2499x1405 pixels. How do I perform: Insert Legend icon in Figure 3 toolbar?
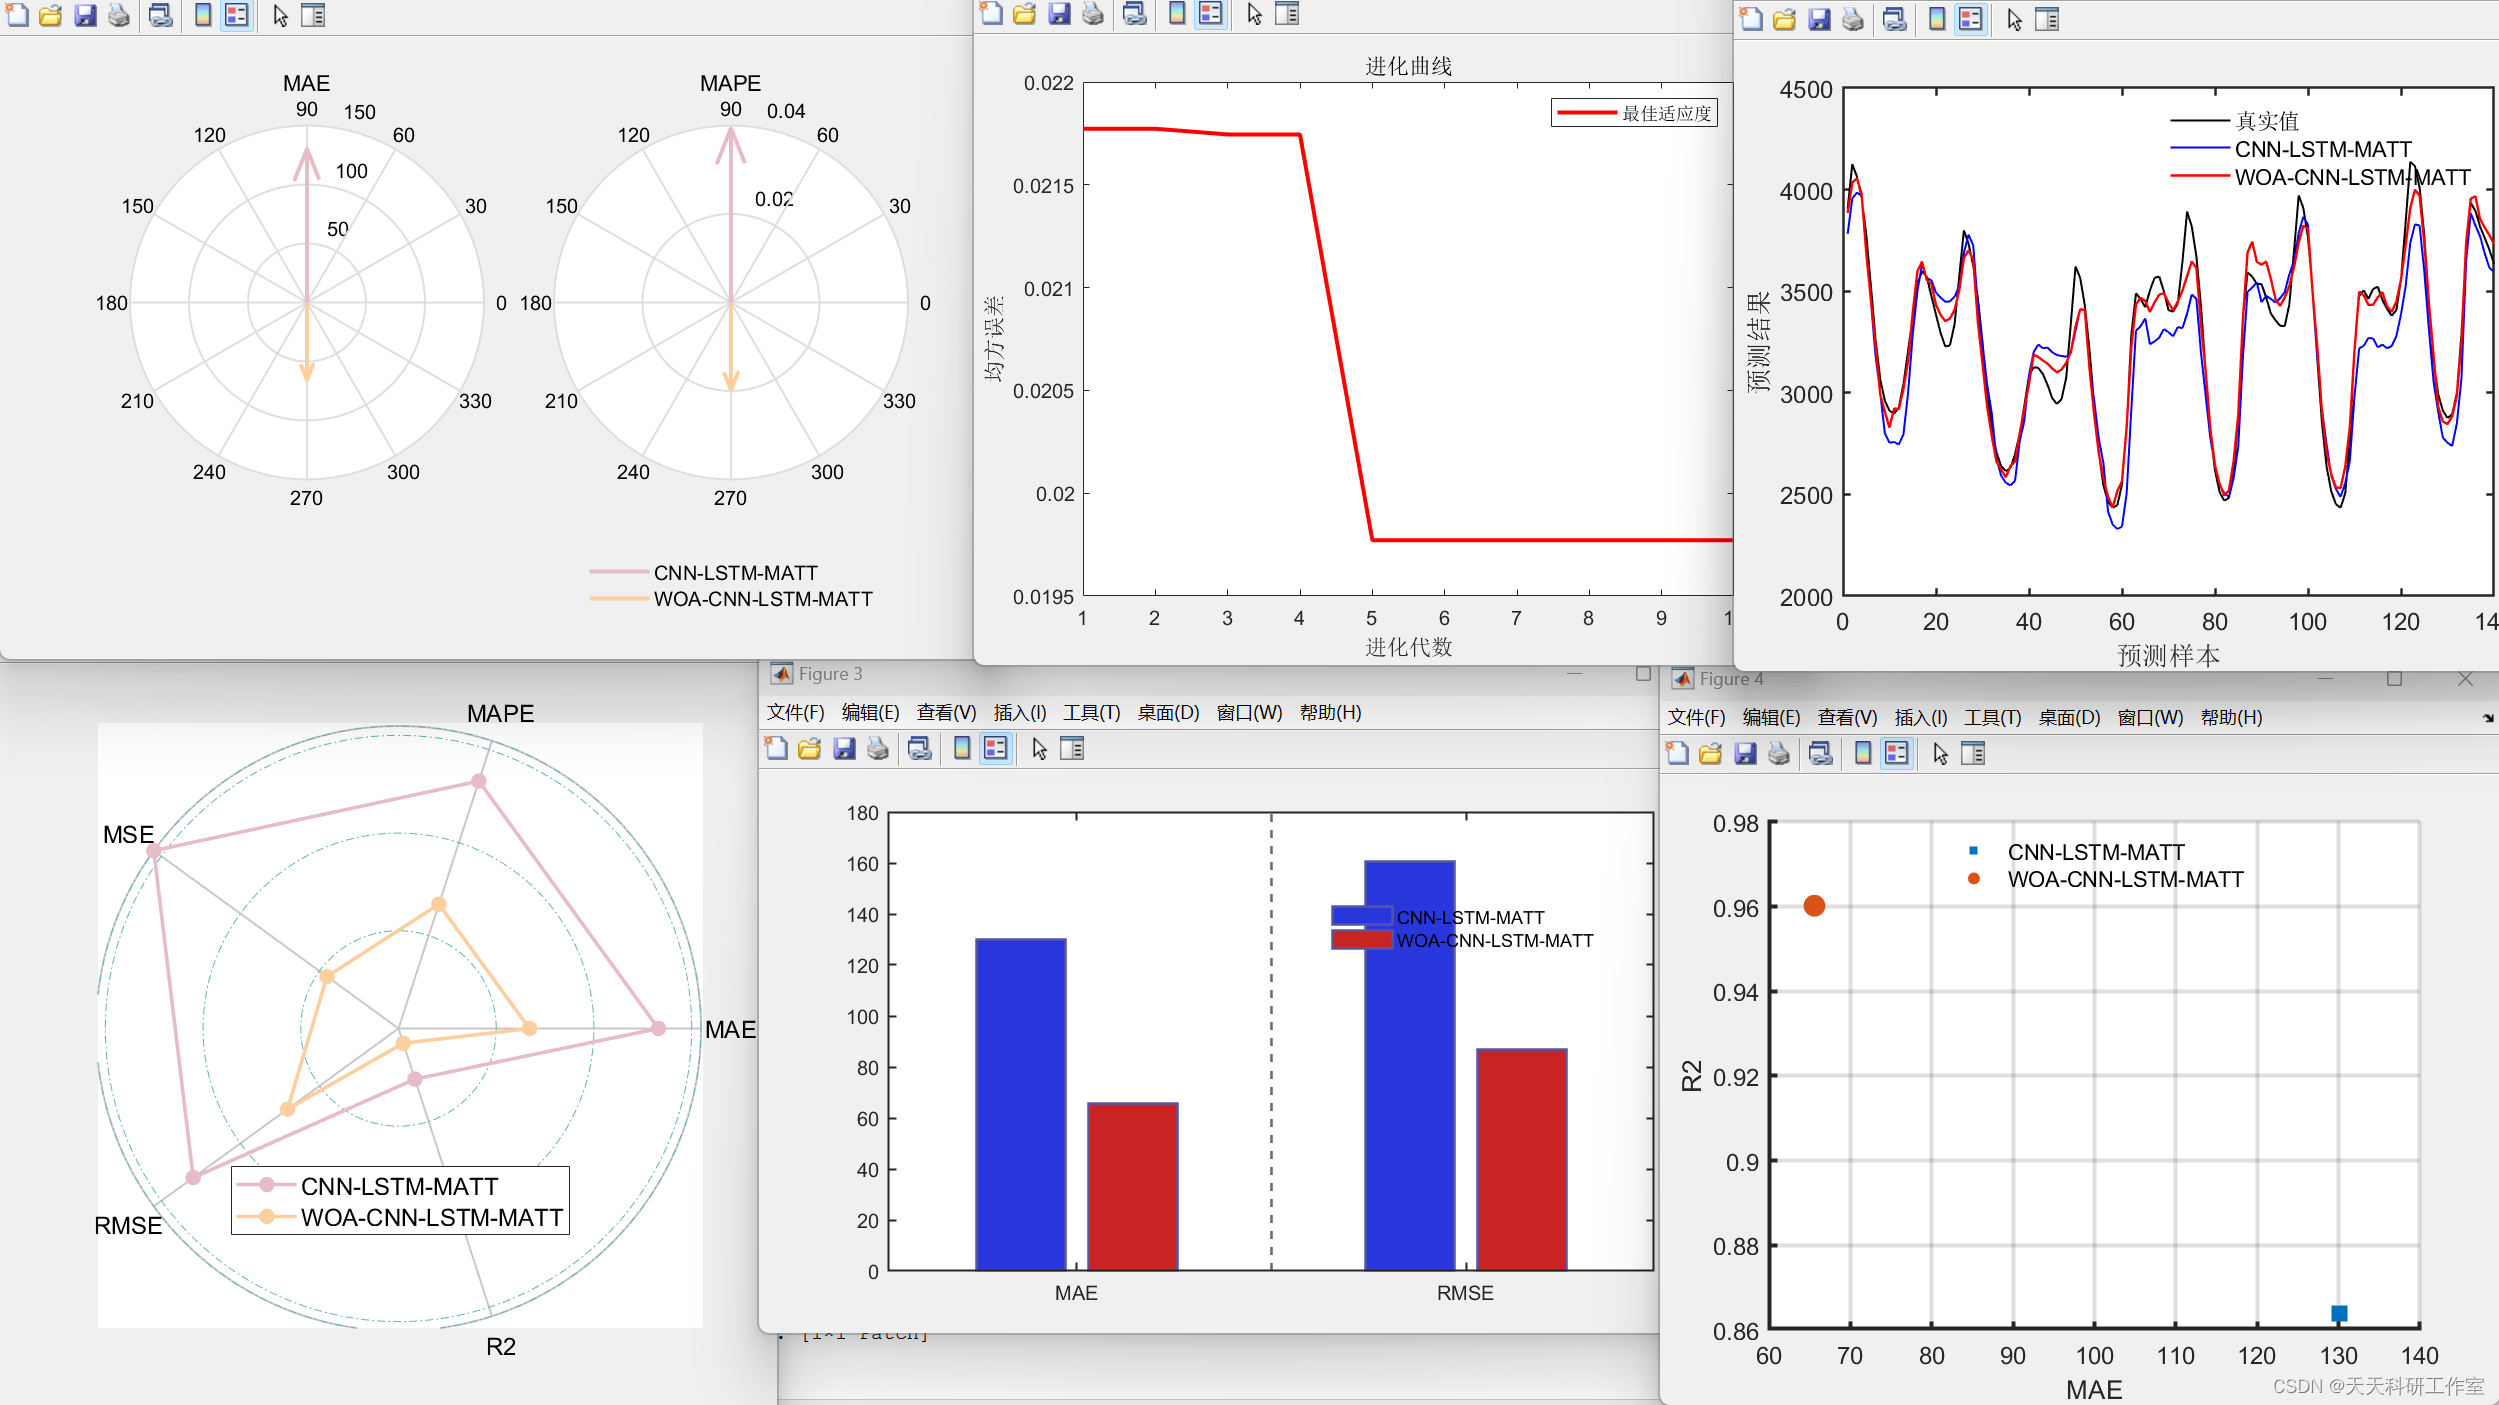click(x=995, y=748)
